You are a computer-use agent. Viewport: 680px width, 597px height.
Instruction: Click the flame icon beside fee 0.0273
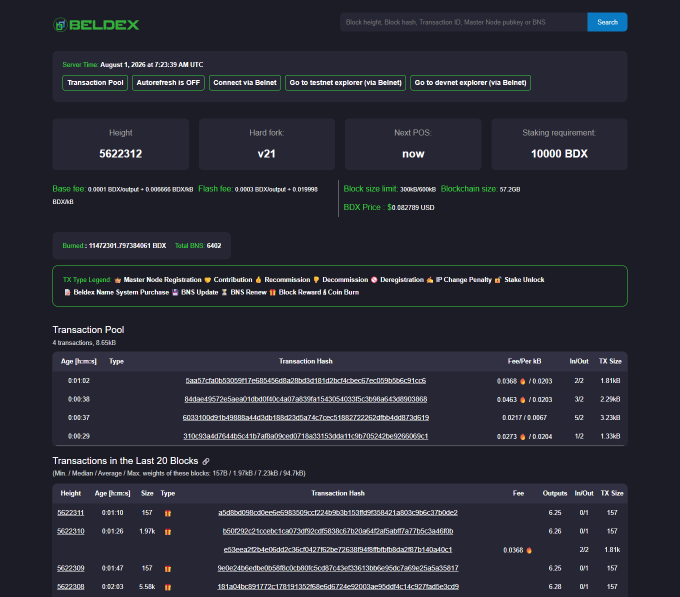point(523,437)
